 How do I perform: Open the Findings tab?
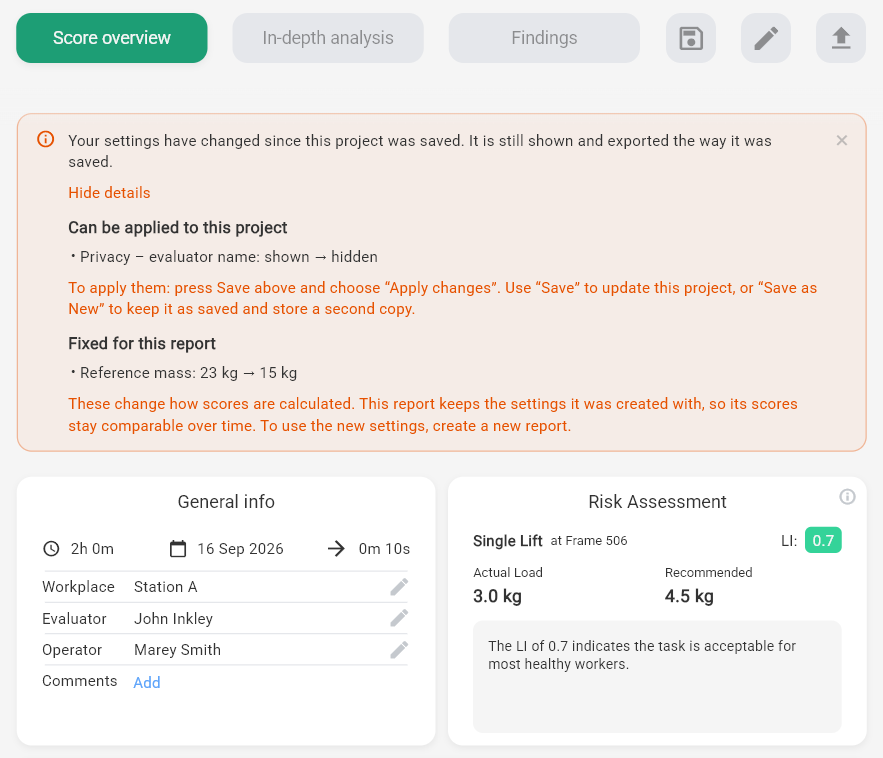tap(544, 38)
